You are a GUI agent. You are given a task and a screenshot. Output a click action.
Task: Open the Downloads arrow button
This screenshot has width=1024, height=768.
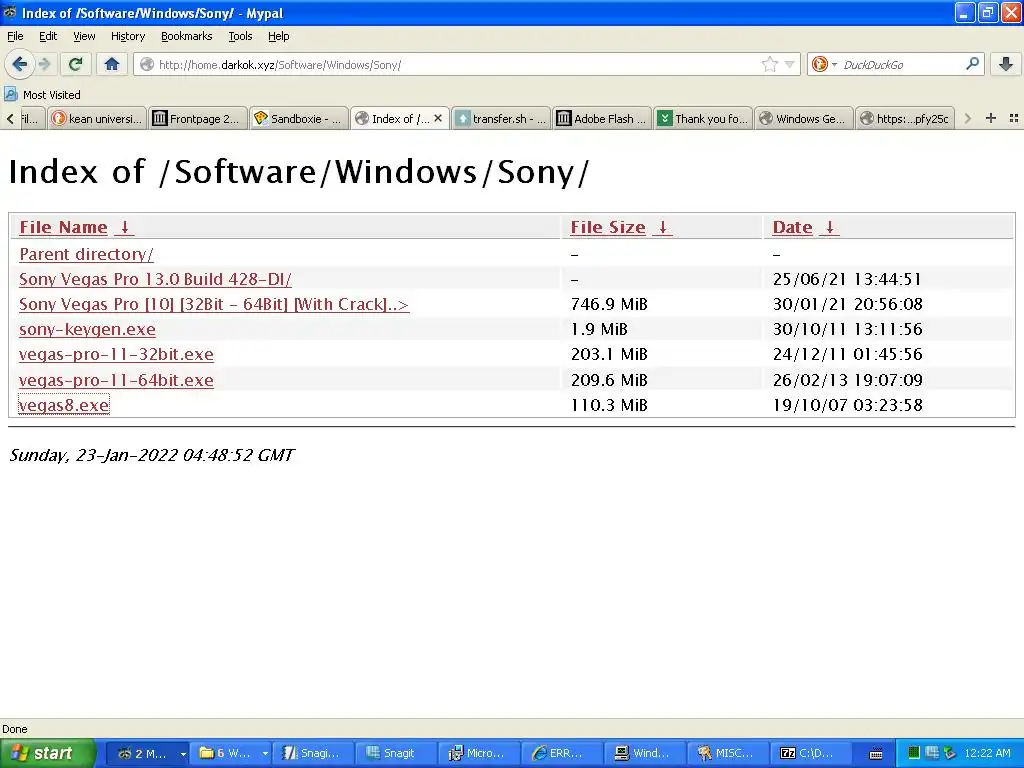click(x=1006, y=64)
